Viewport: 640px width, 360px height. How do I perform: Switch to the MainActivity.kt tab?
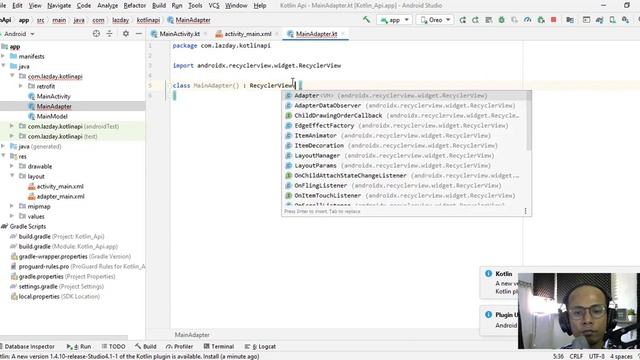(x=179, y=34)
